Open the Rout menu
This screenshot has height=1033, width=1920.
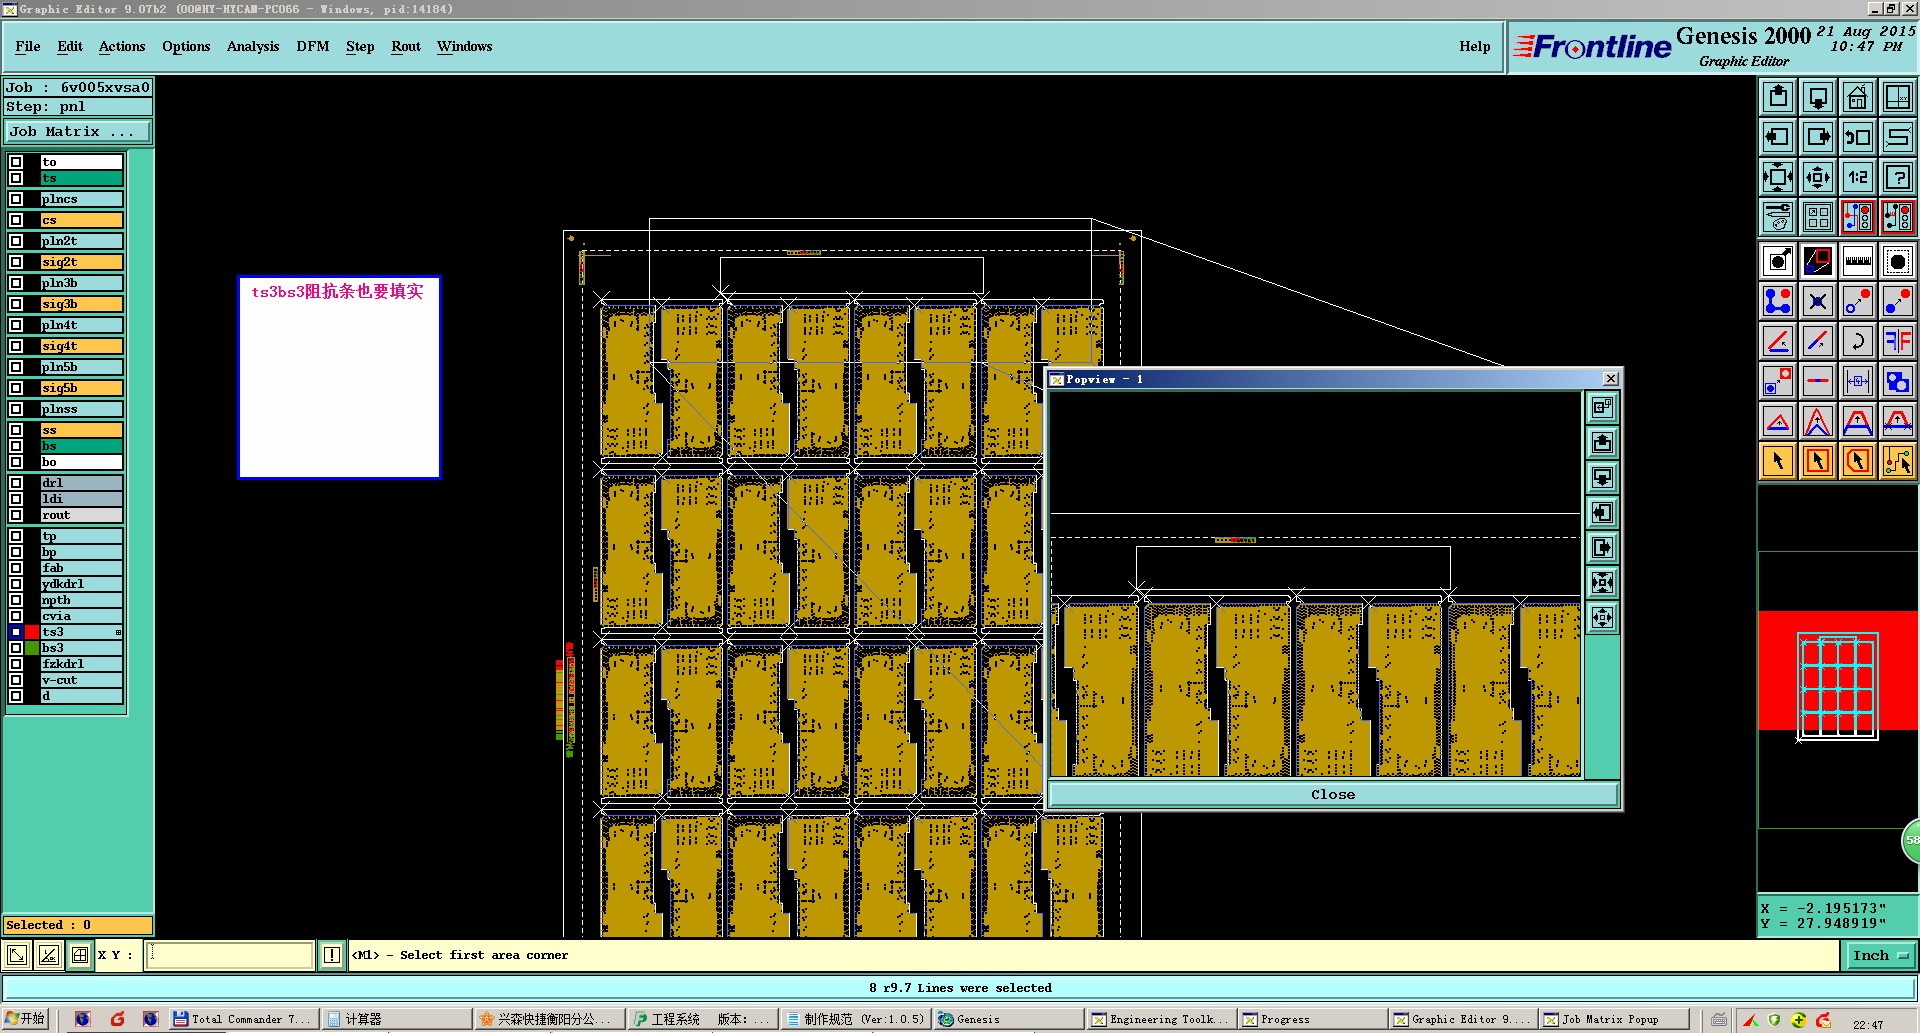point(406,46)
